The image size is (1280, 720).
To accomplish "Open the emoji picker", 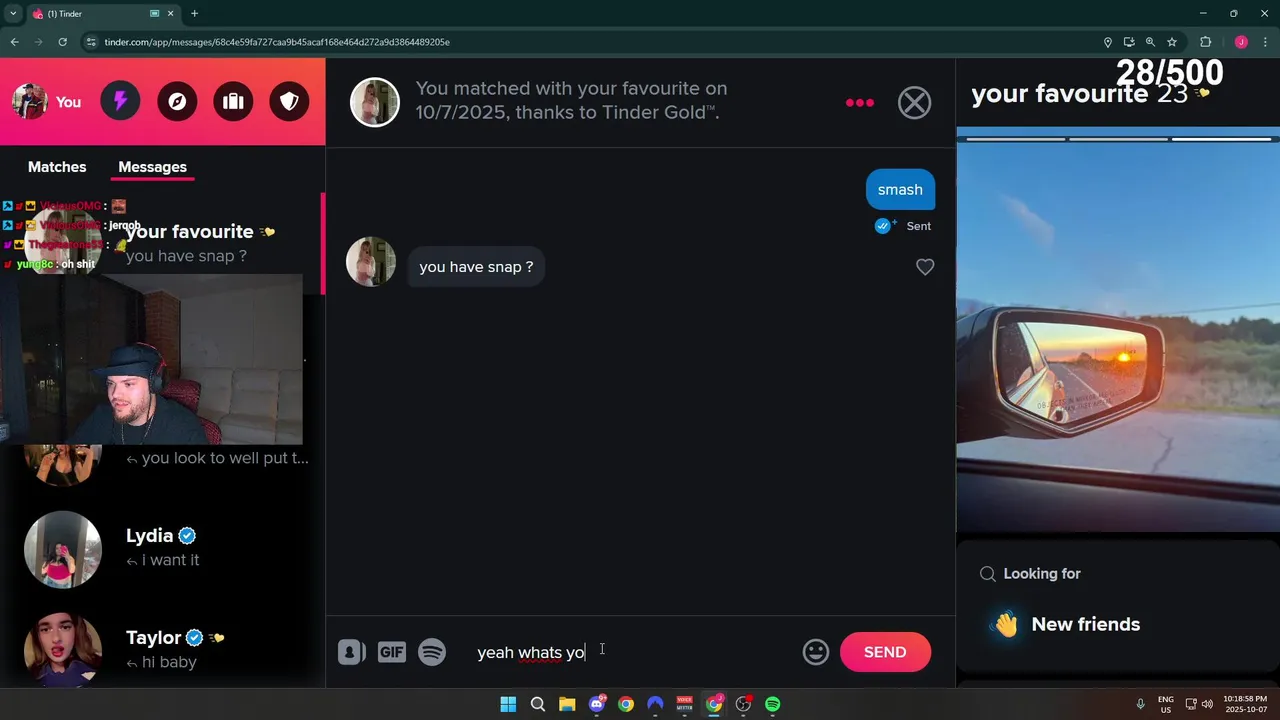I will click(x=816, y=652).
